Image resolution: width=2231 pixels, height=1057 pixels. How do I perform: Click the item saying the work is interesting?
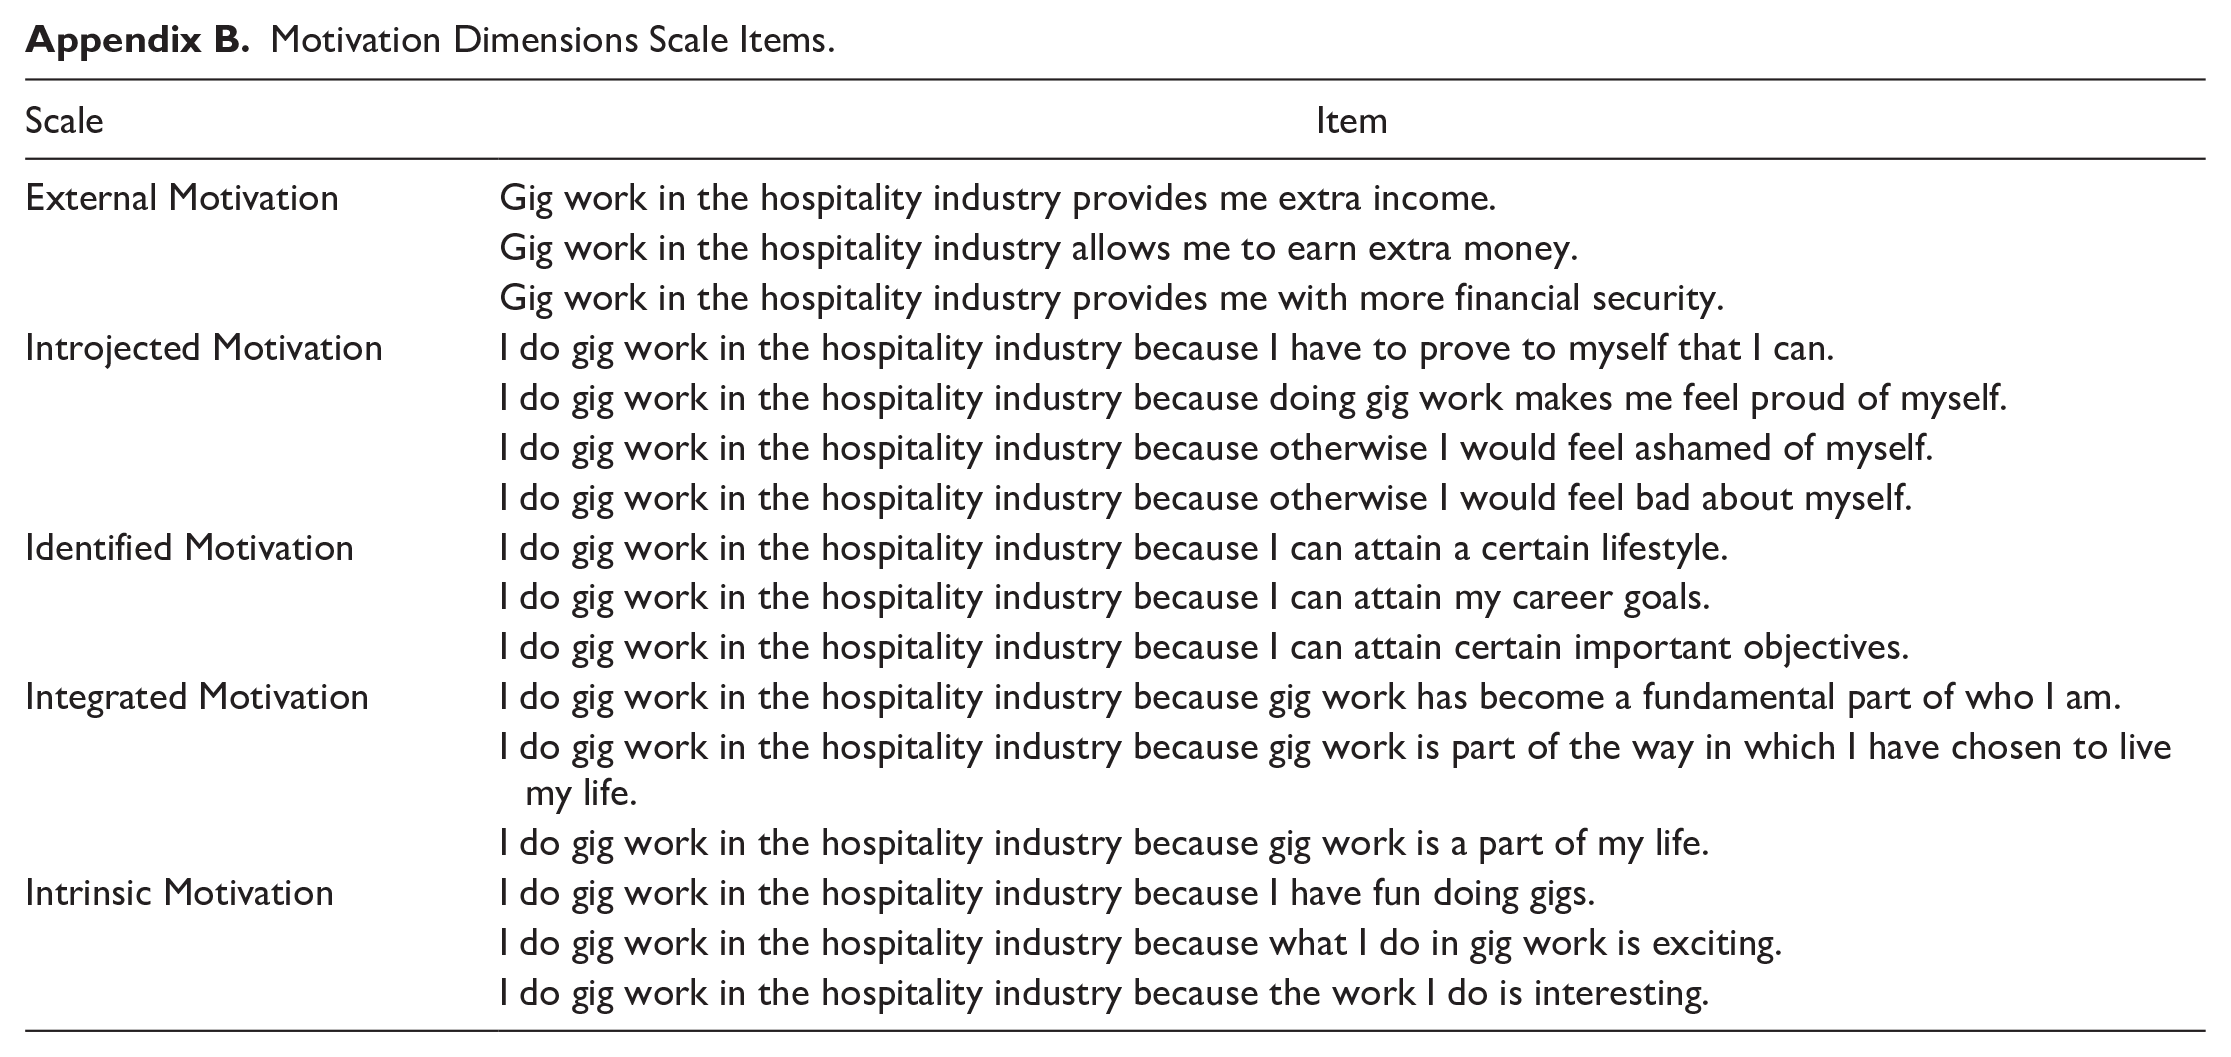click(x=1104, y=993)
